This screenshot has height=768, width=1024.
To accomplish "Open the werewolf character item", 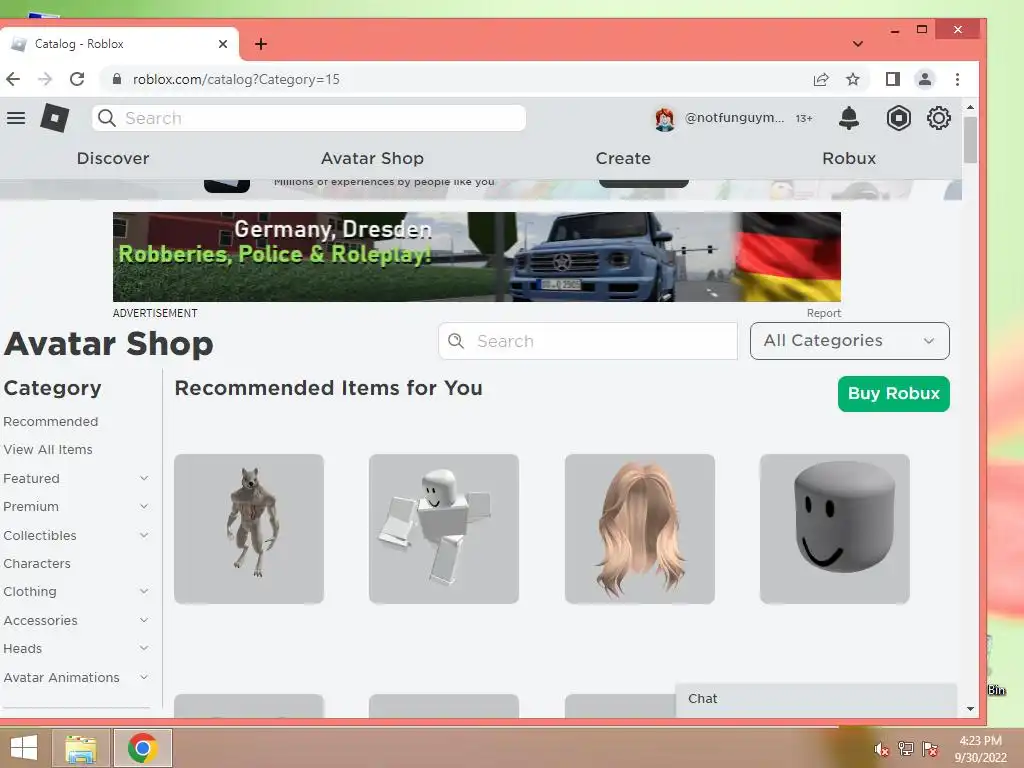I will [x=249, y=528].
